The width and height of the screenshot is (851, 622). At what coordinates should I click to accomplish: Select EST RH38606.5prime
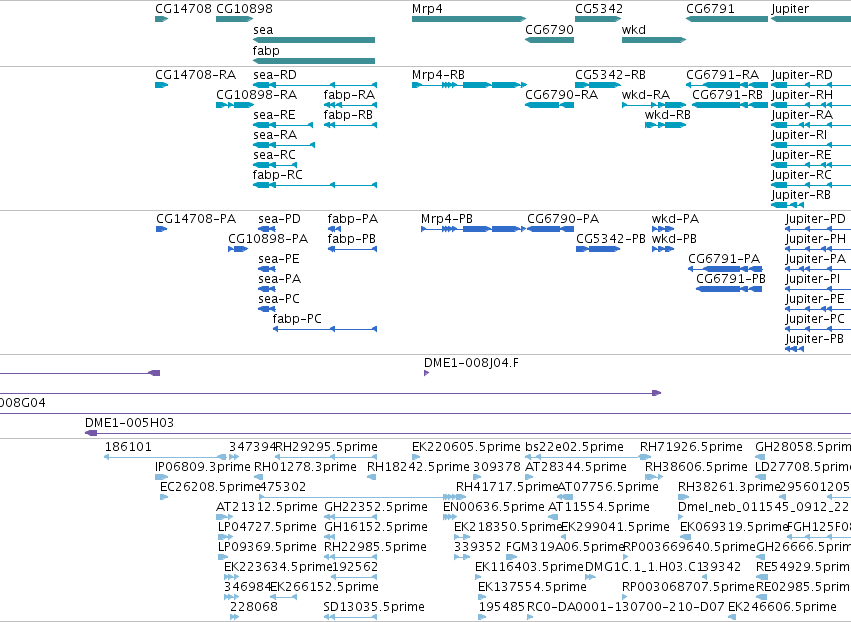654,477
